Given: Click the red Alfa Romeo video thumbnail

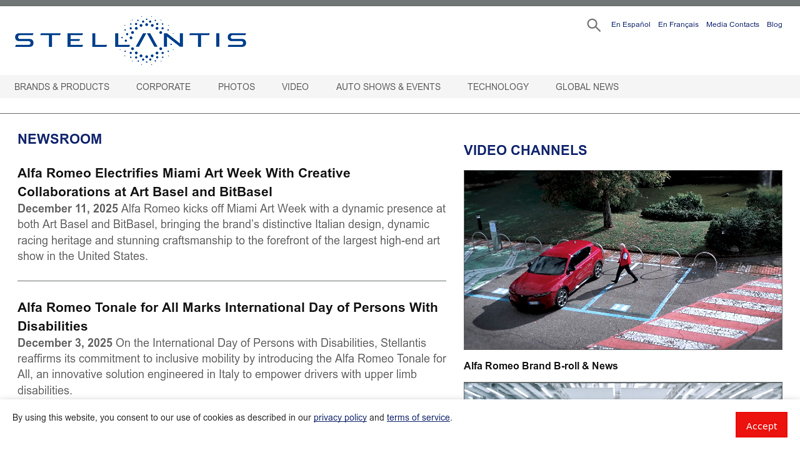Looking at the screenshot, I should click(622, 260).
